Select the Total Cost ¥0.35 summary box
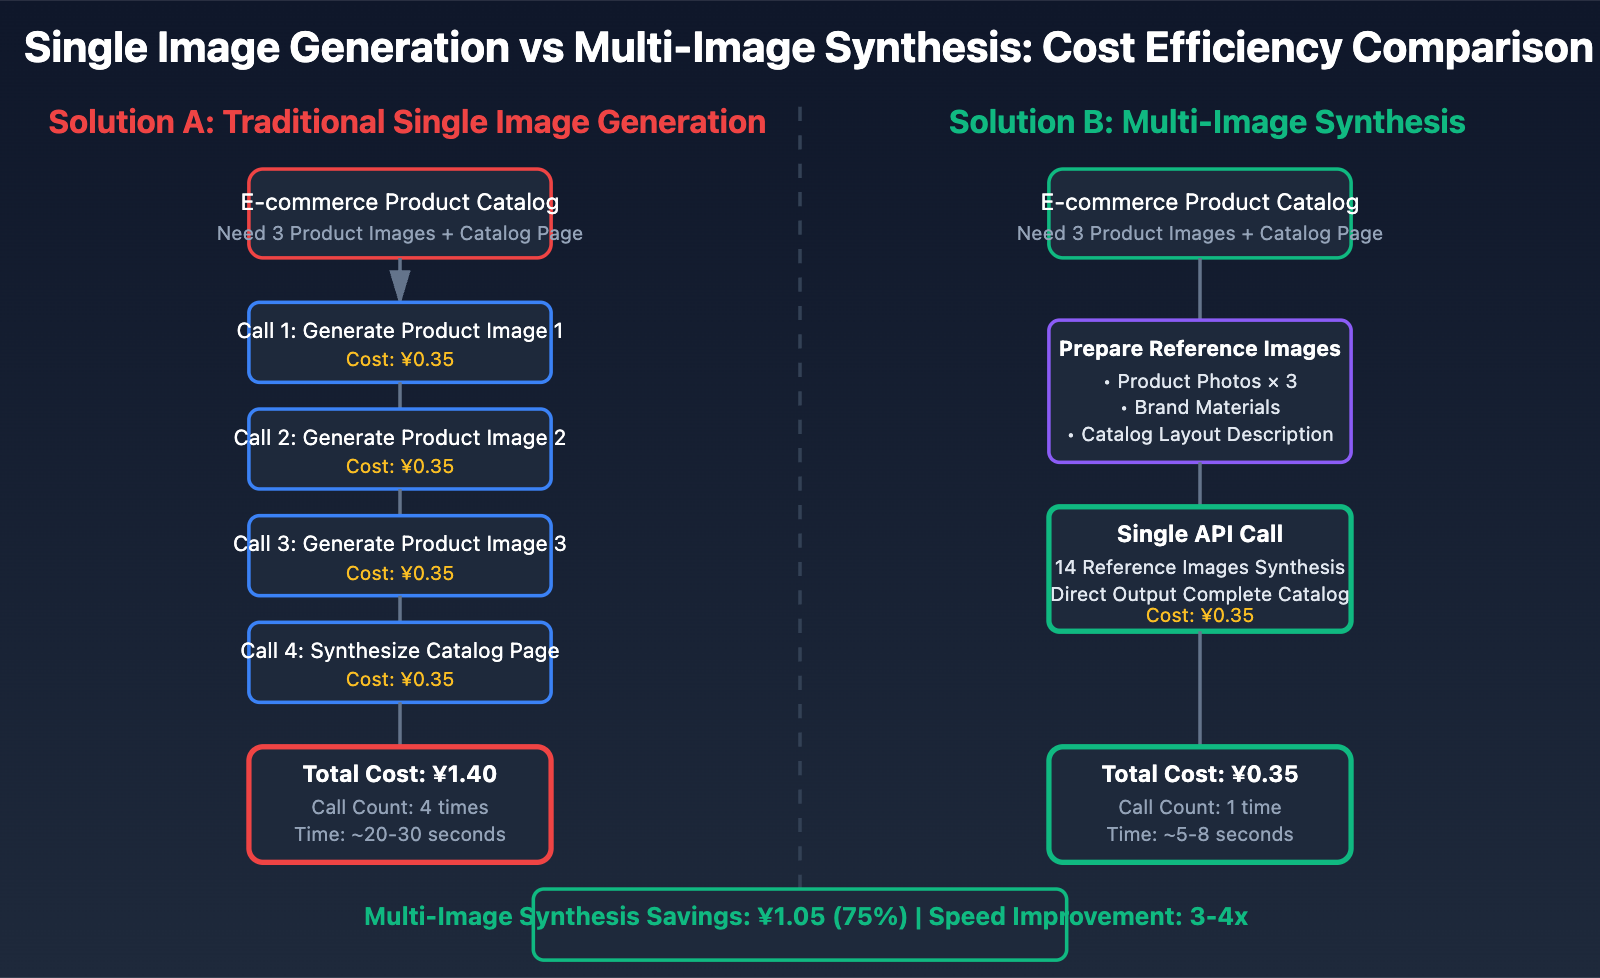 [x=1199, y=803]
